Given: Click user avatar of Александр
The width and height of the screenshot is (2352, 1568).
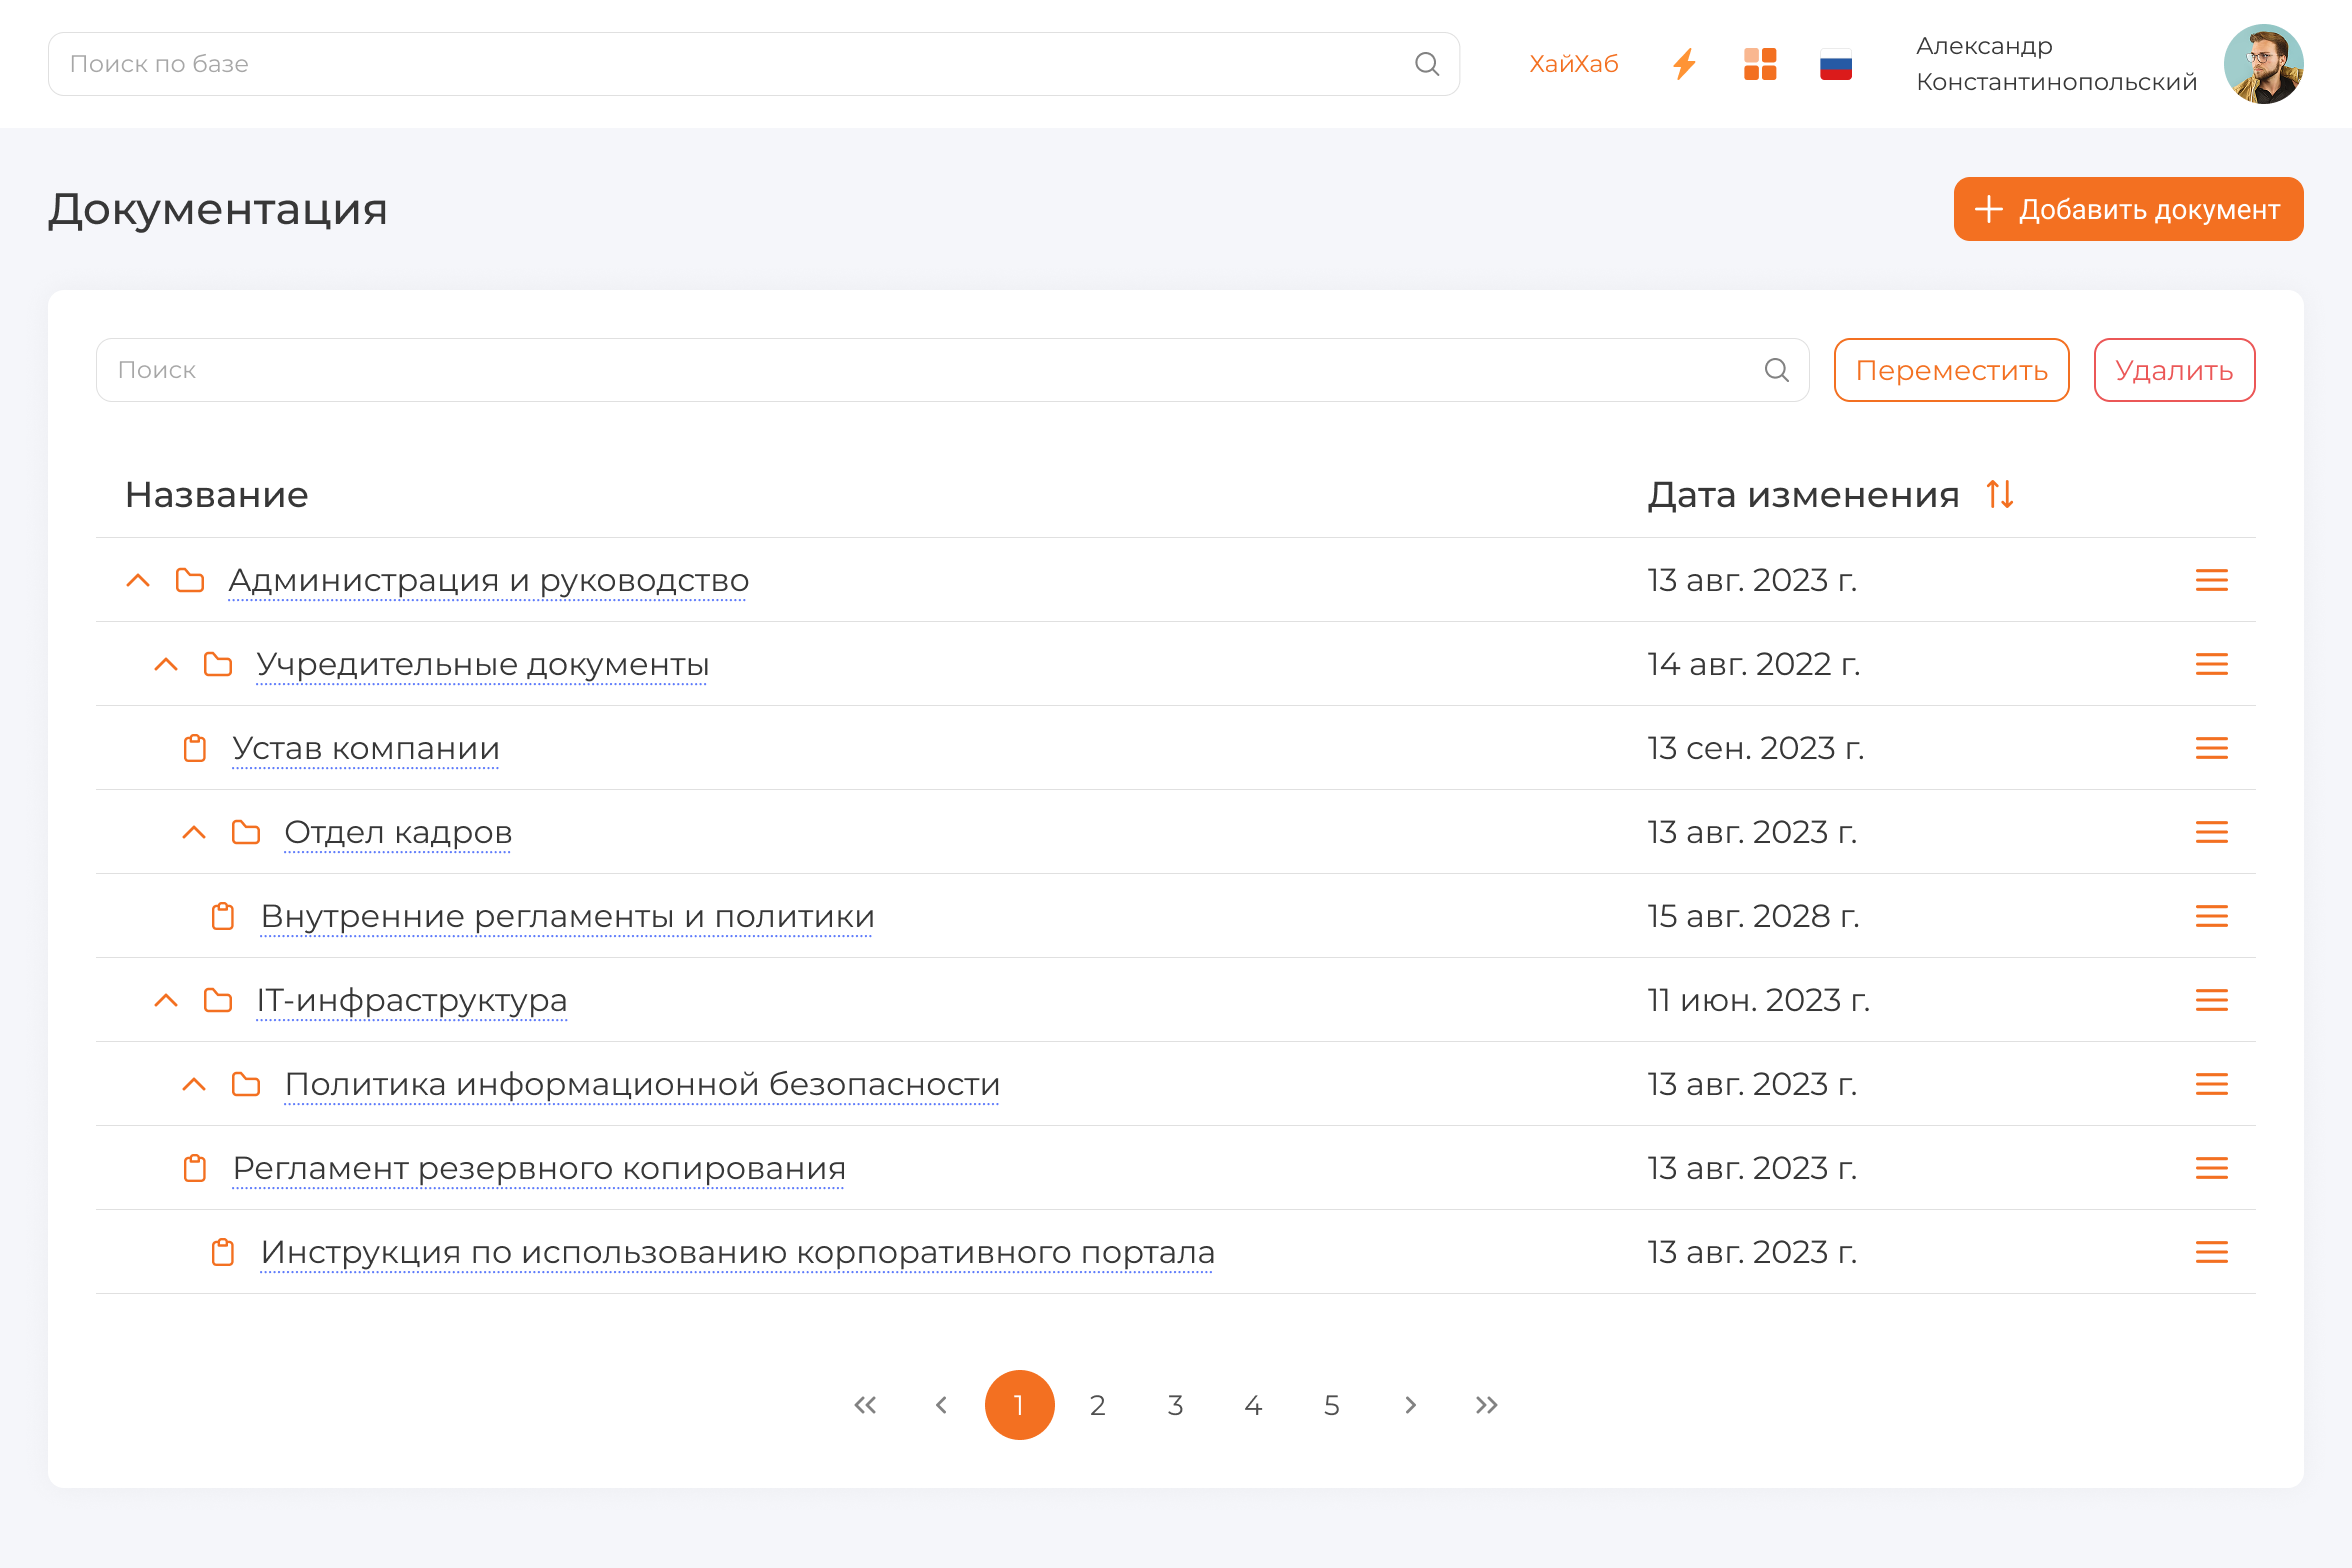Looking at the screenshot, I should (2263, 64).
